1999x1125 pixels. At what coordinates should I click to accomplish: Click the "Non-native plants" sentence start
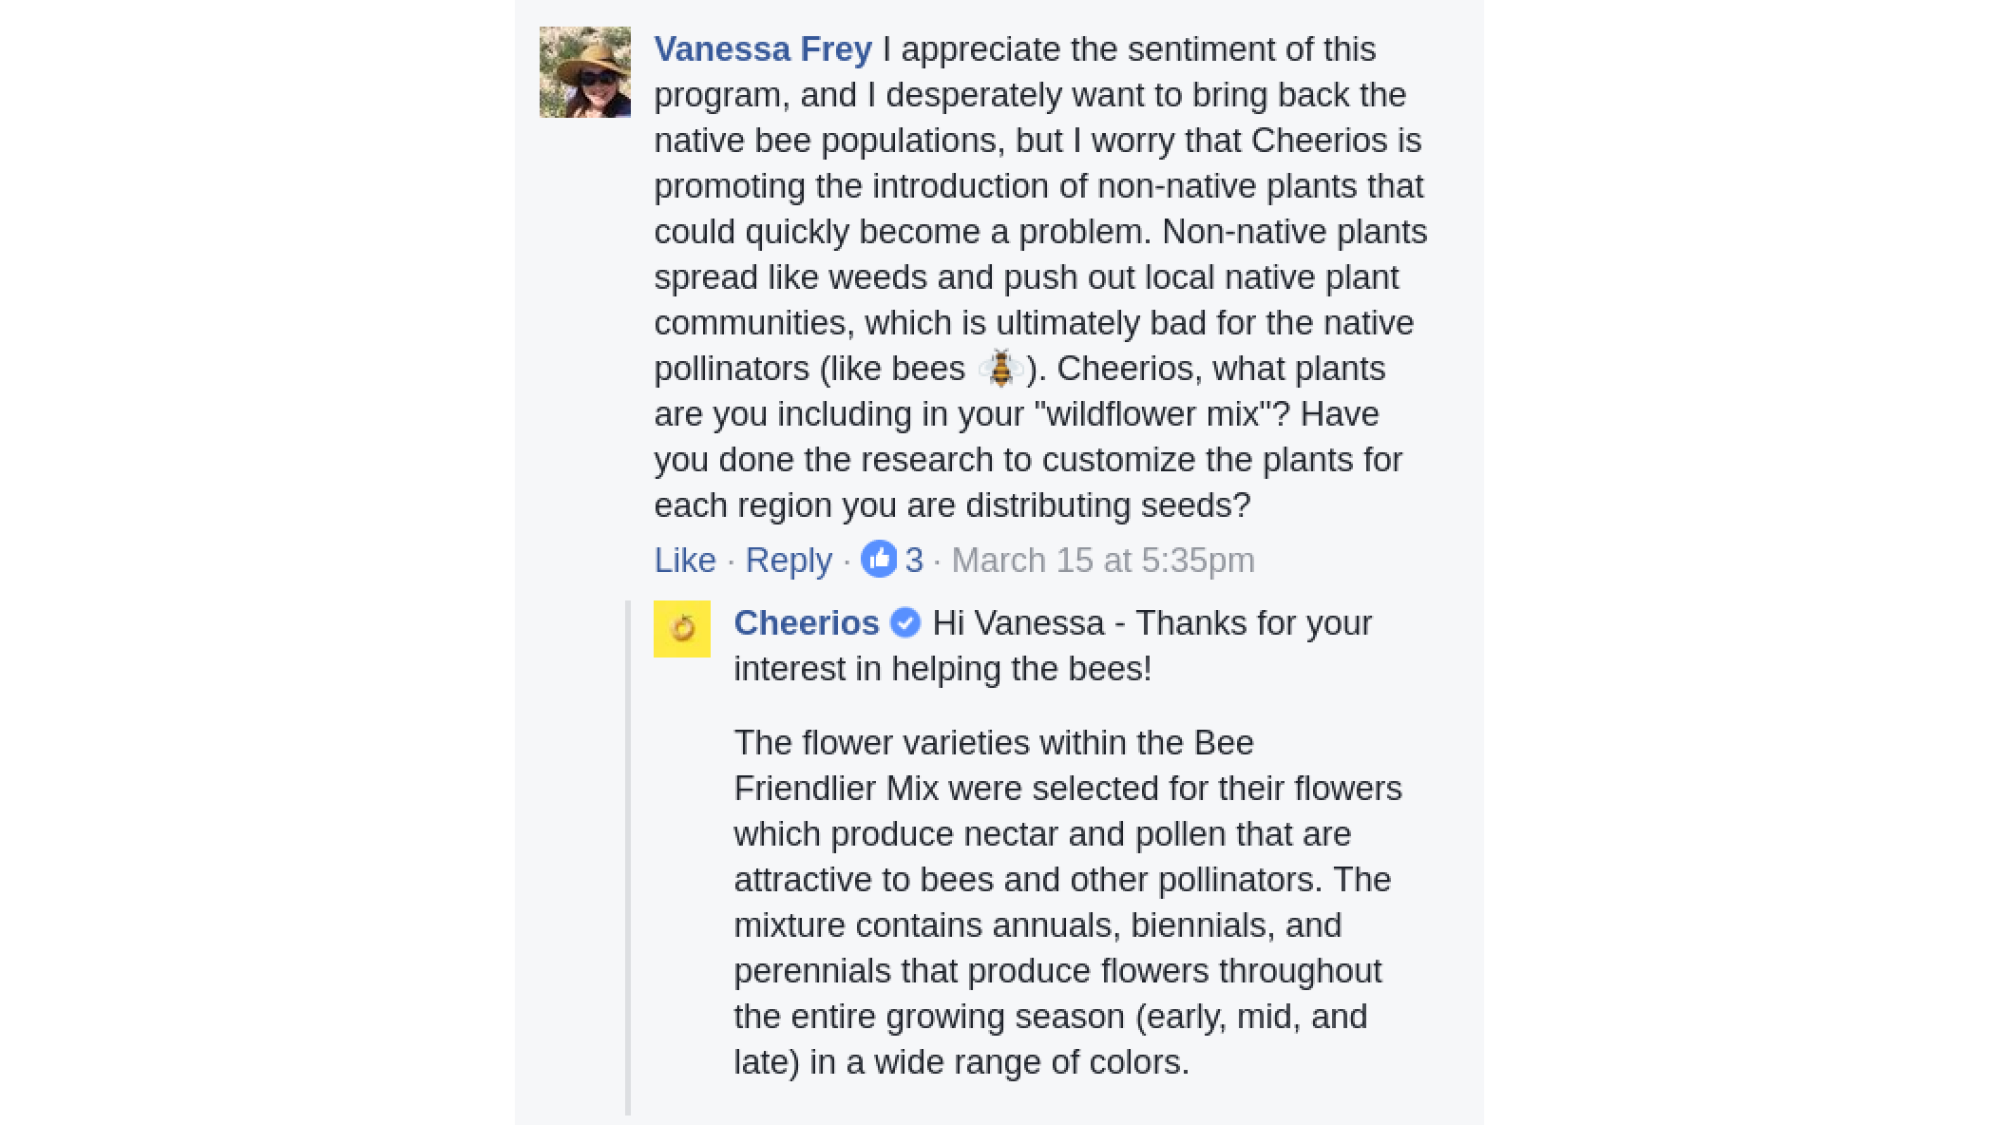tap(1294, 232)
